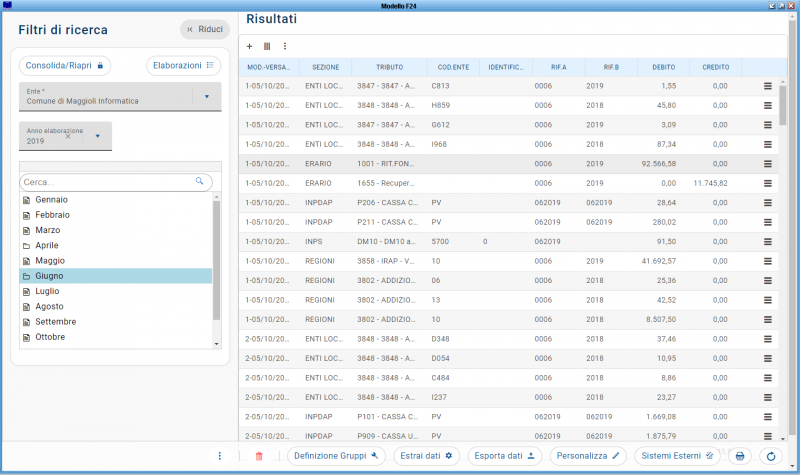Clear the Anno elaborazione 2019 value
Viewport: 800px width, 475px height.
(x=68, y=136)
